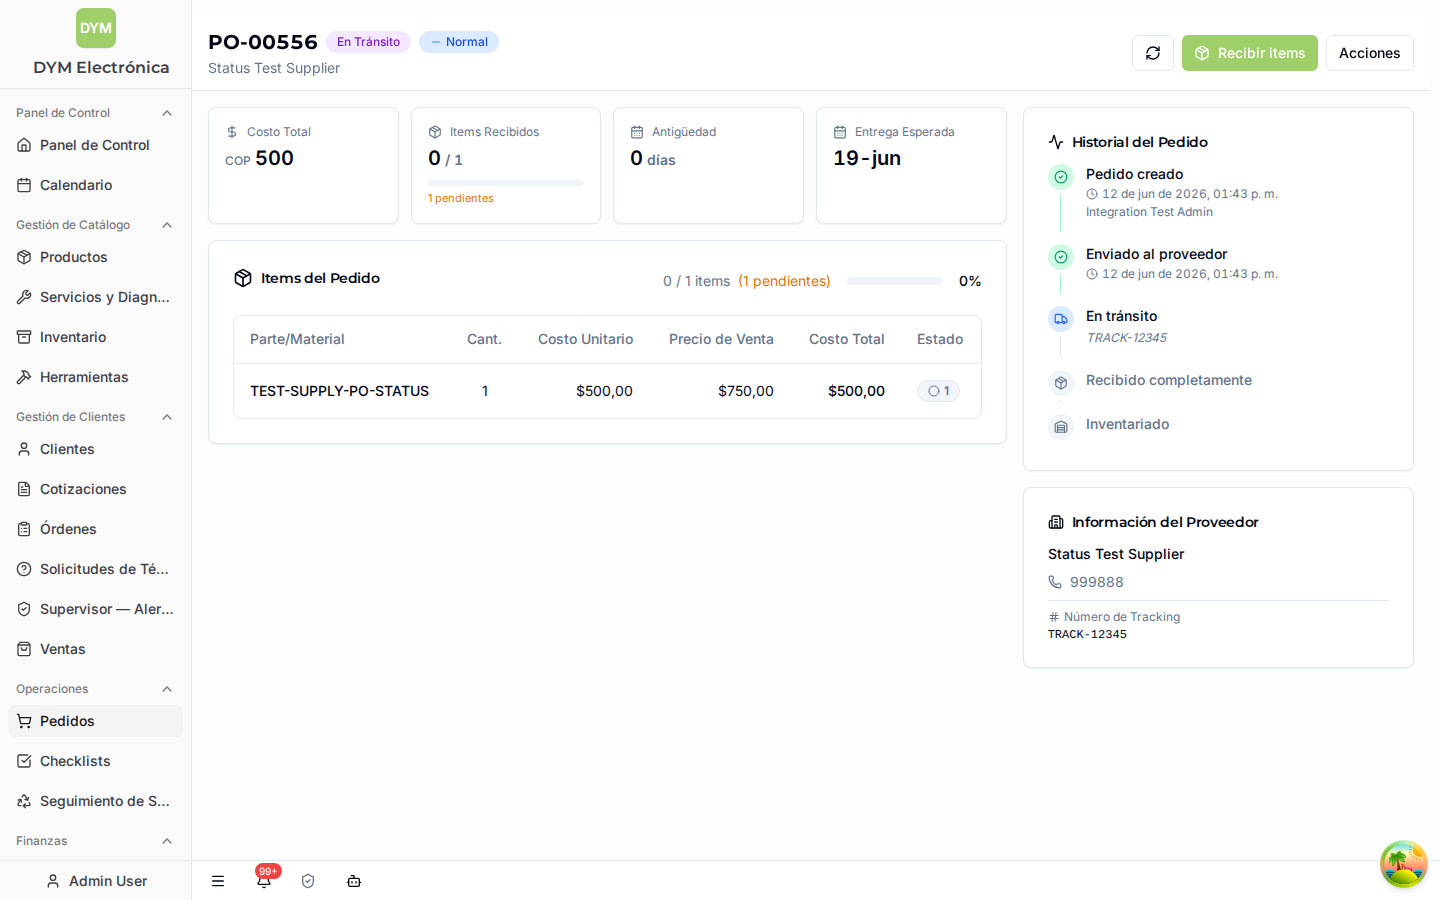This screenshot has height=900, width=1440.
Task: Click Recibido completamente box icon
Action: tap(1061, 383)
